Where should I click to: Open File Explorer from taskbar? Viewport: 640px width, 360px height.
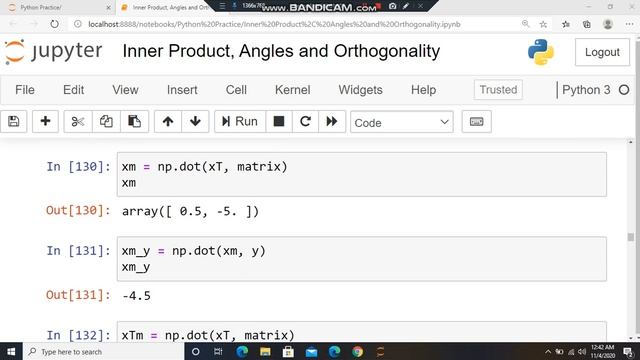pyautogui.click(x=265, y=351)
